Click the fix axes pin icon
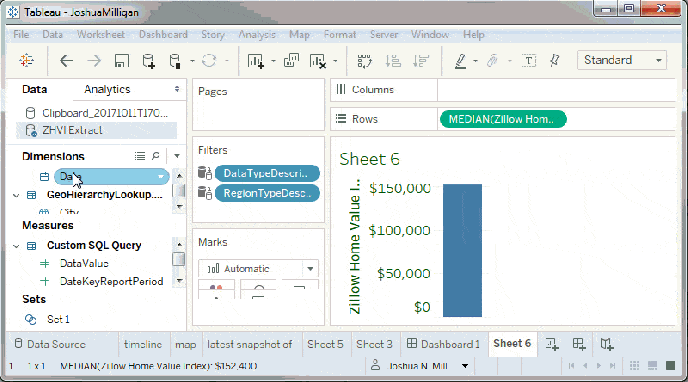Screen dimensions: 688x382 555,61
